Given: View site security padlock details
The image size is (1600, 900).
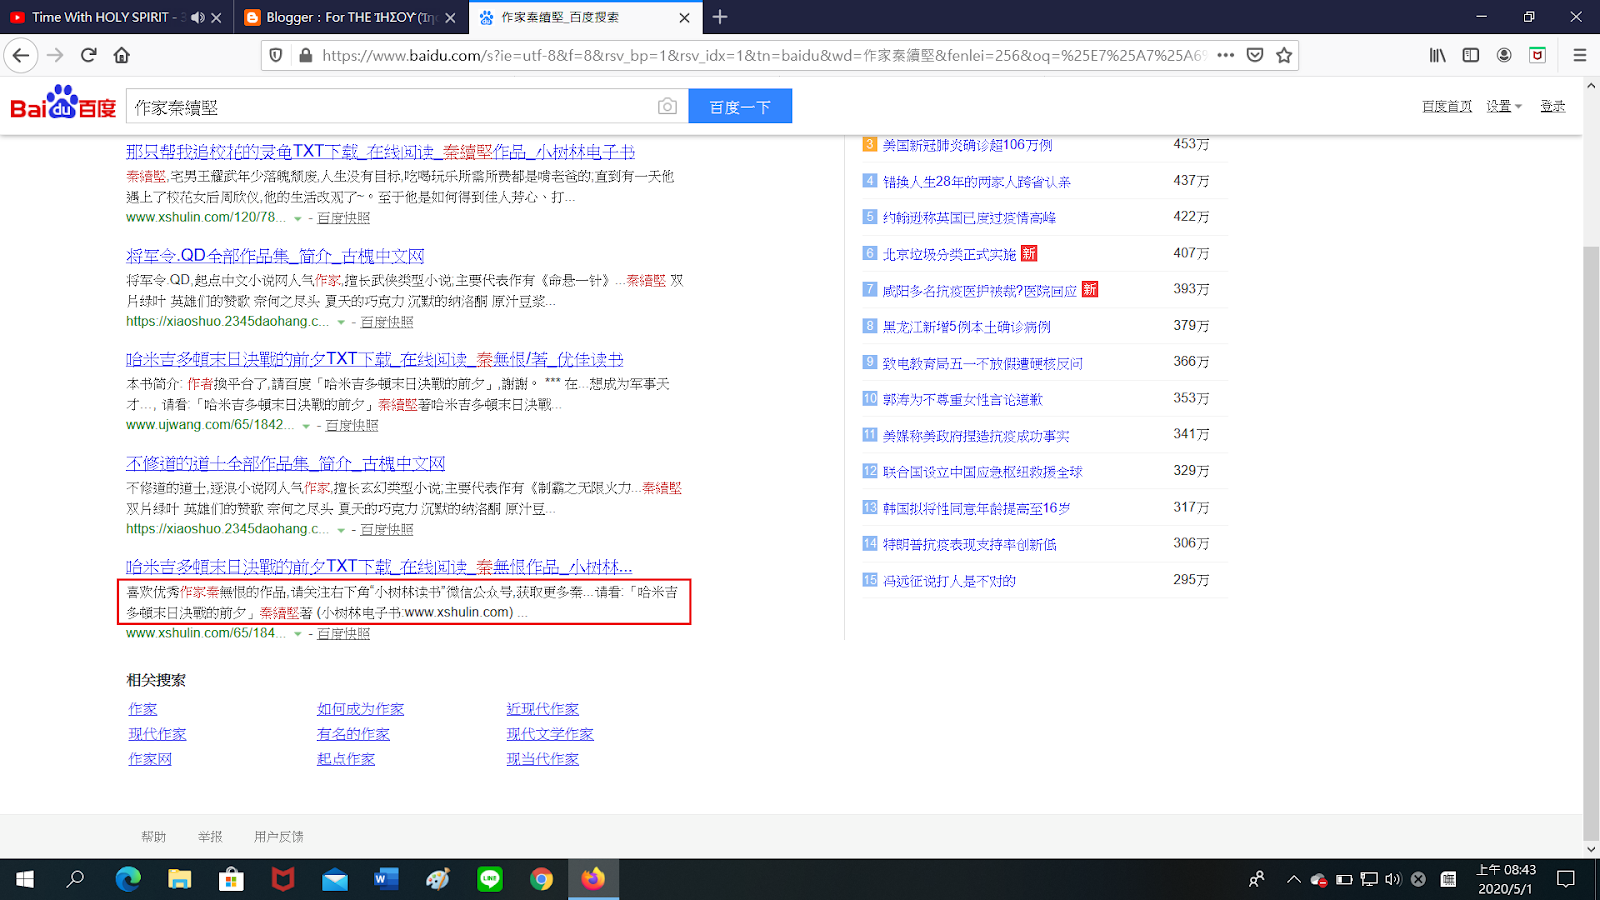Looking at the screenshot, I should [306, 55].
